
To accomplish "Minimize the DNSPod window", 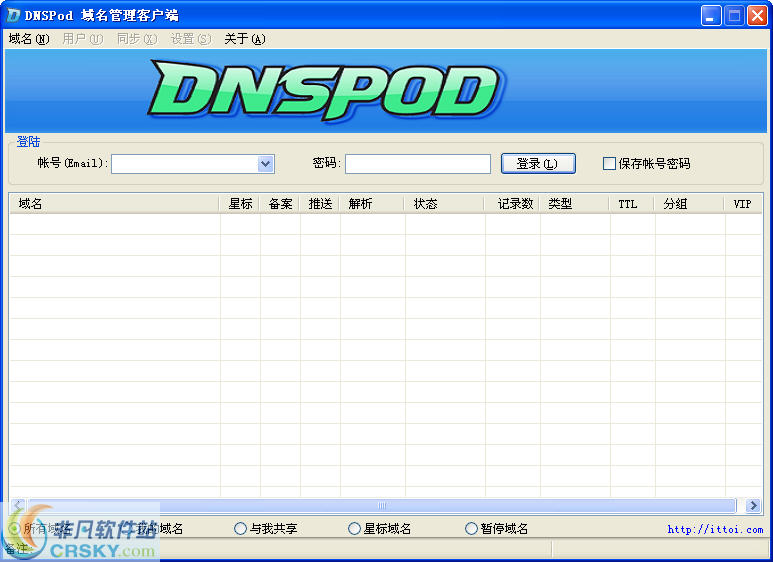I will [x=710, y=15].
